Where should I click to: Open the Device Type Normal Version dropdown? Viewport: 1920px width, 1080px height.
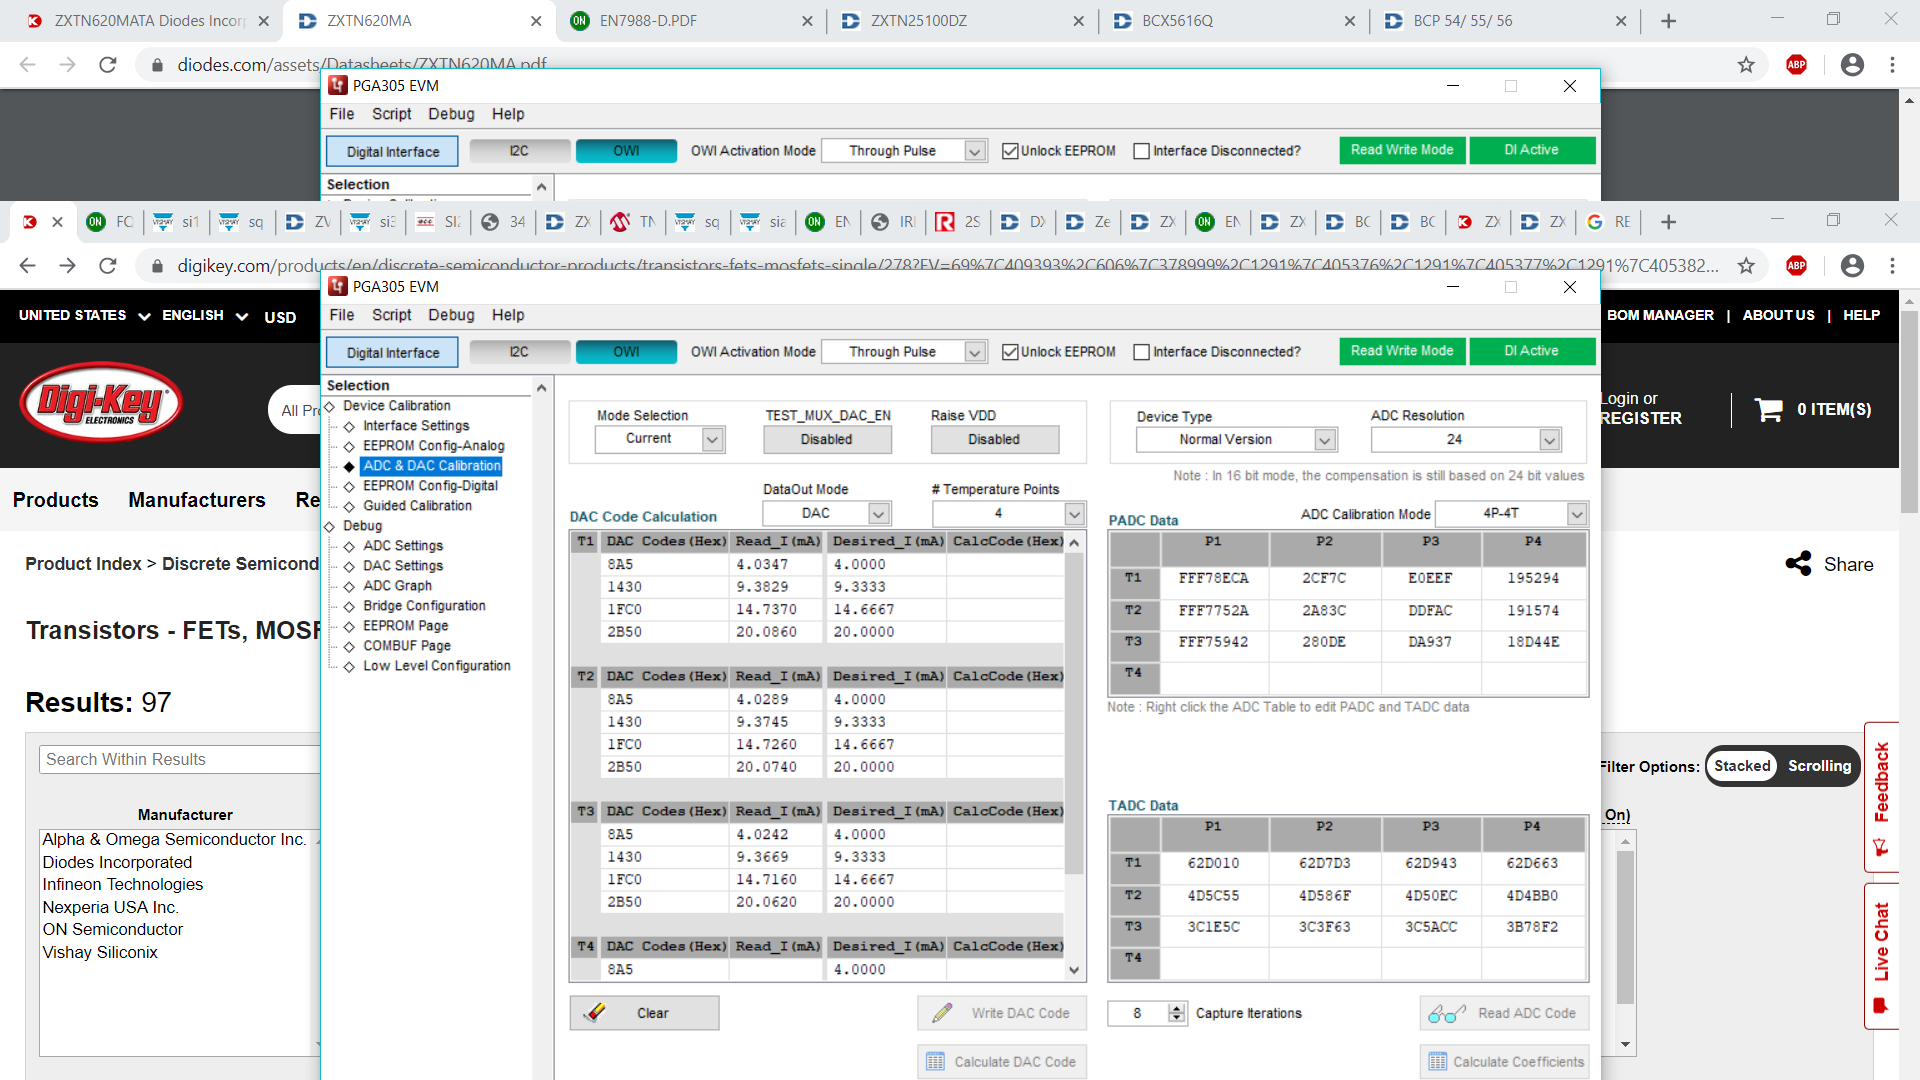(x=1325, y=440)
